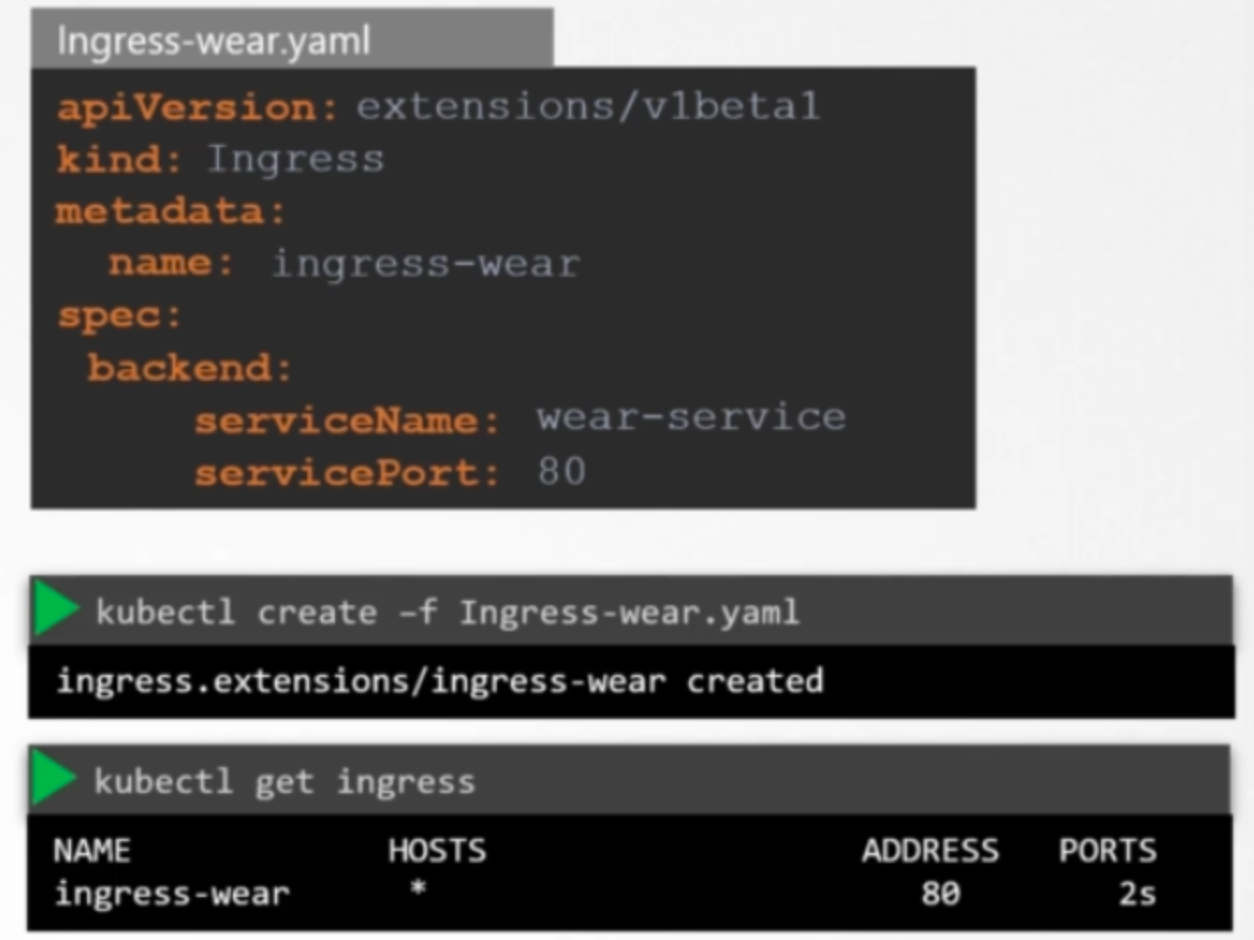Click the 'kind:' key
The height and width of the screenshot is (940, 1254).
pos(120,159)
